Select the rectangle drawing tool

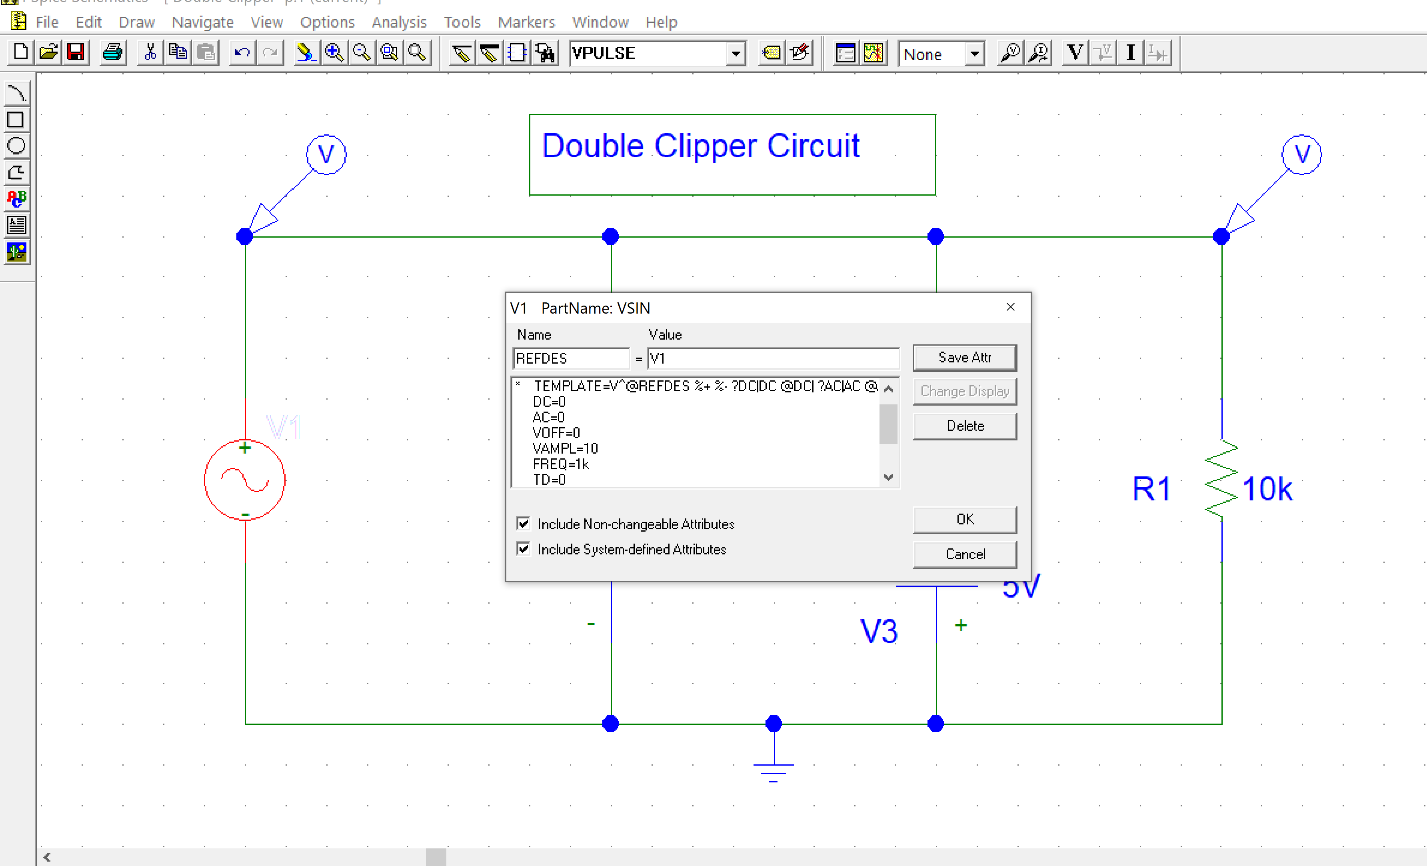point(17,118)
